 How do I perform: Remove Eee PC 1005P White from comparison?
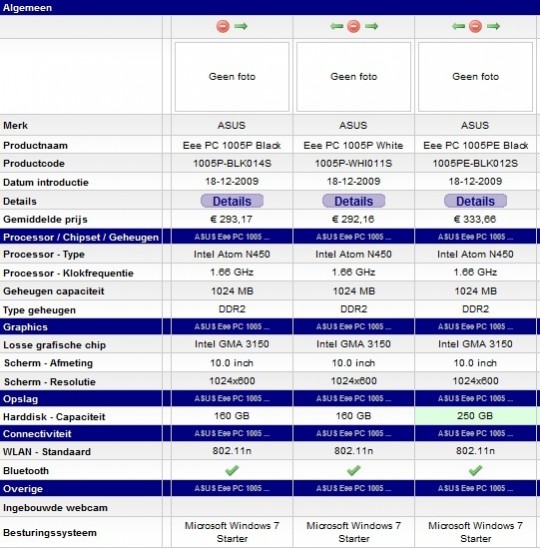click(x=354, y=26)
